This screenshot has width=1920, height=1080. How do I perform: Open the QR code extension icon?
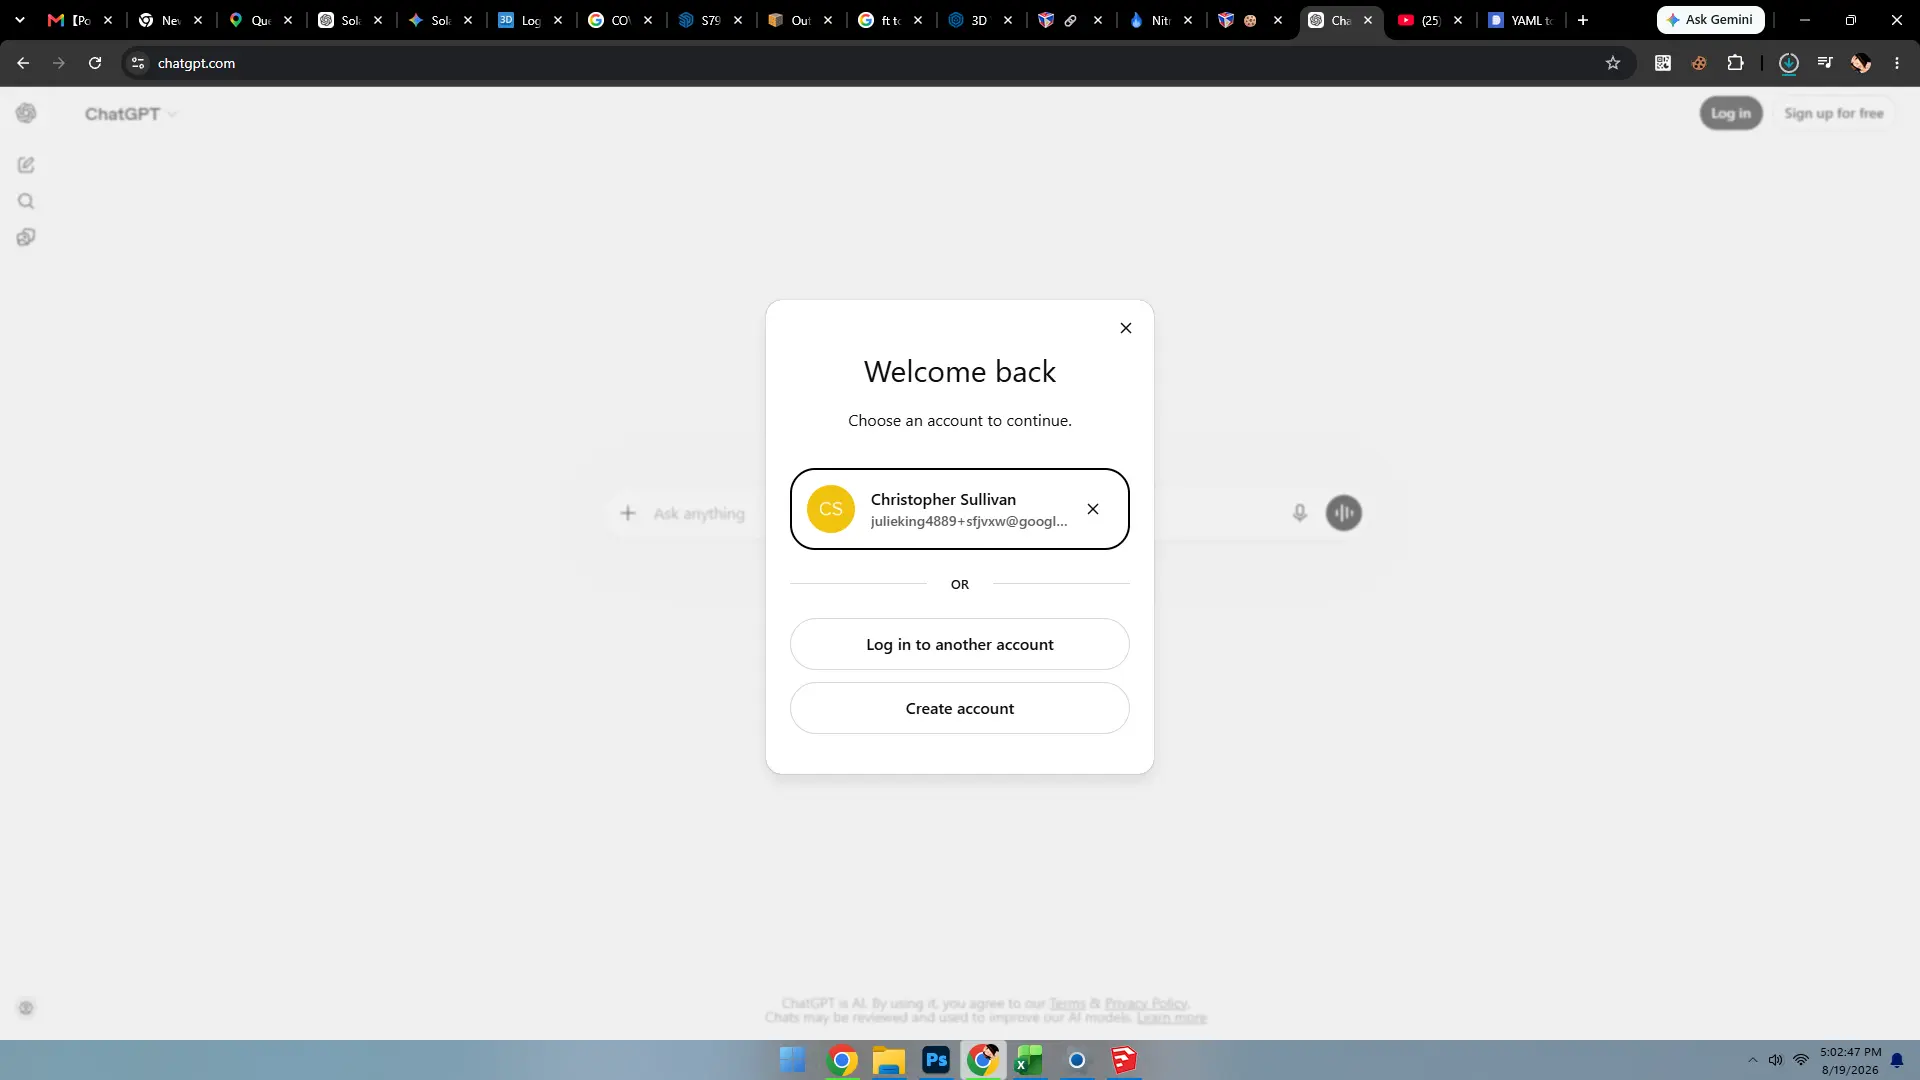coord(1663,63)
